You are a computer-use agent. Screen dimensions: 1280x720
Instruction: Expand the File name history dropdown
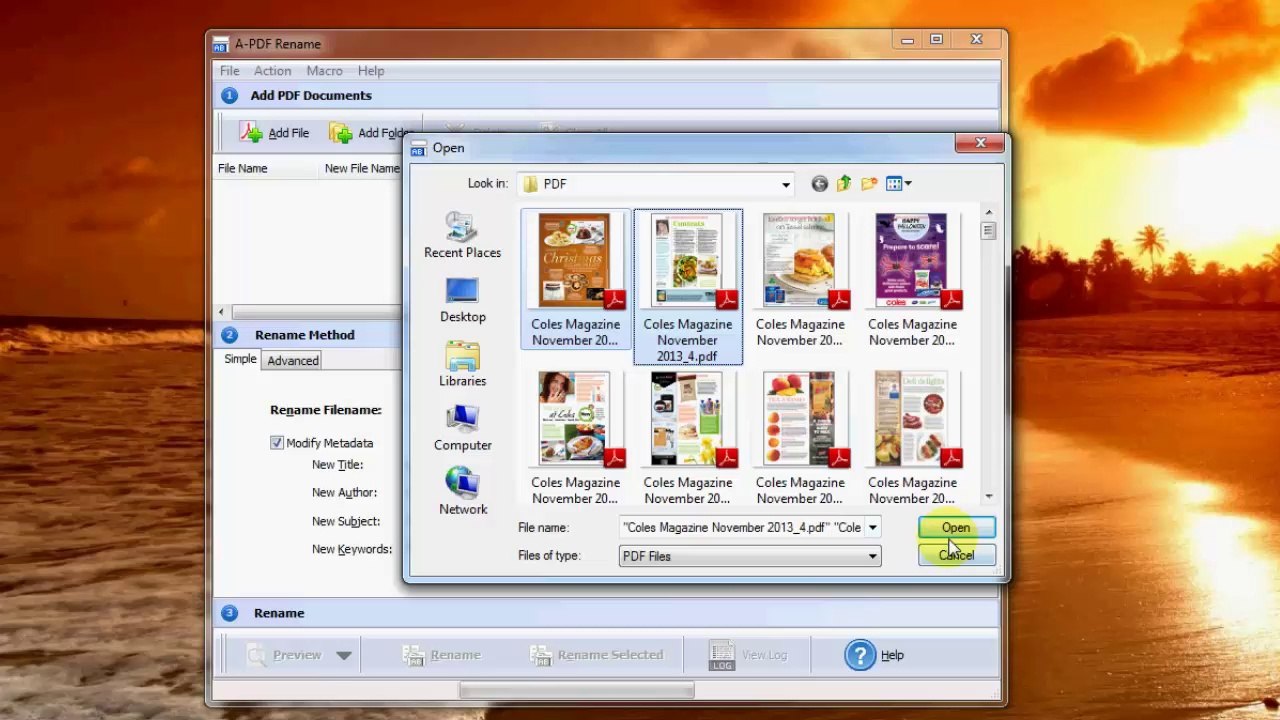click(x=872, y=528)
